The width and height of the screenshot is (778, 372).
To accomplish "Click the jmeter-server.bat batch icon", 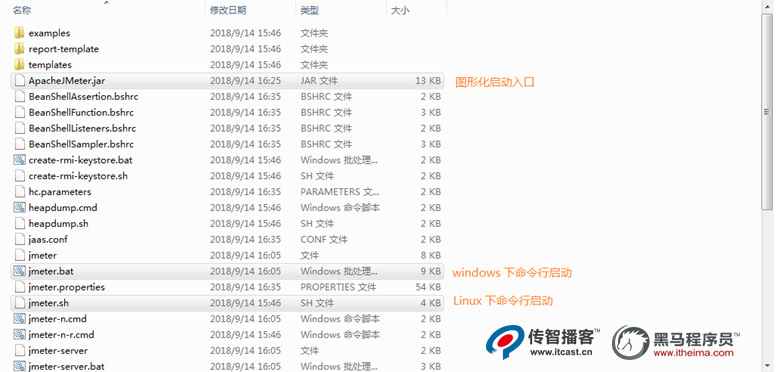I will click(x=19, y=367).
